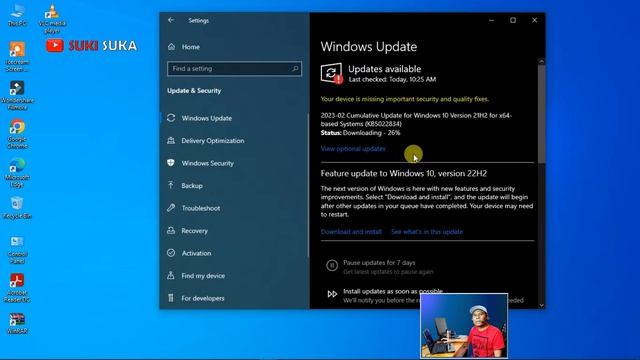The width and height of the screenshot is (640, 360).
Task: Maximize the Settings window
Action: [x=513, y=20]
